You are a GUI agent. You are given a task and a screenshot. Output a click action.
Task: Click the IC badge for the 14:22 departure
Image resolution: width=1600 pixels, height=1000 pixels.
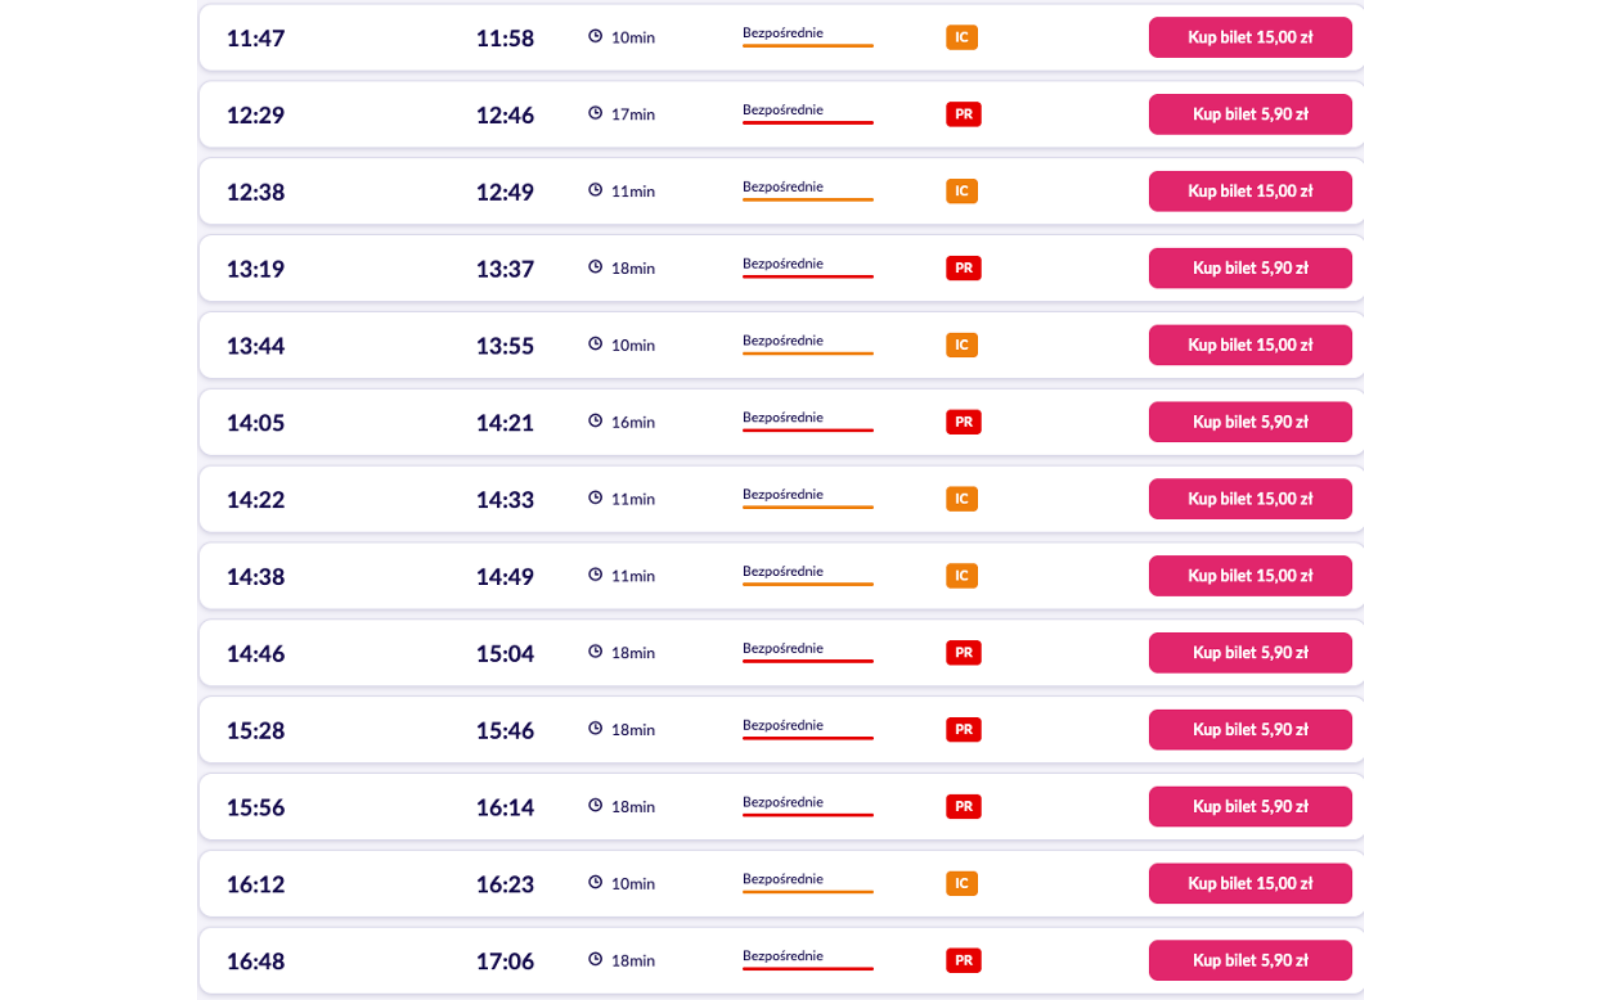coord(961,499)
